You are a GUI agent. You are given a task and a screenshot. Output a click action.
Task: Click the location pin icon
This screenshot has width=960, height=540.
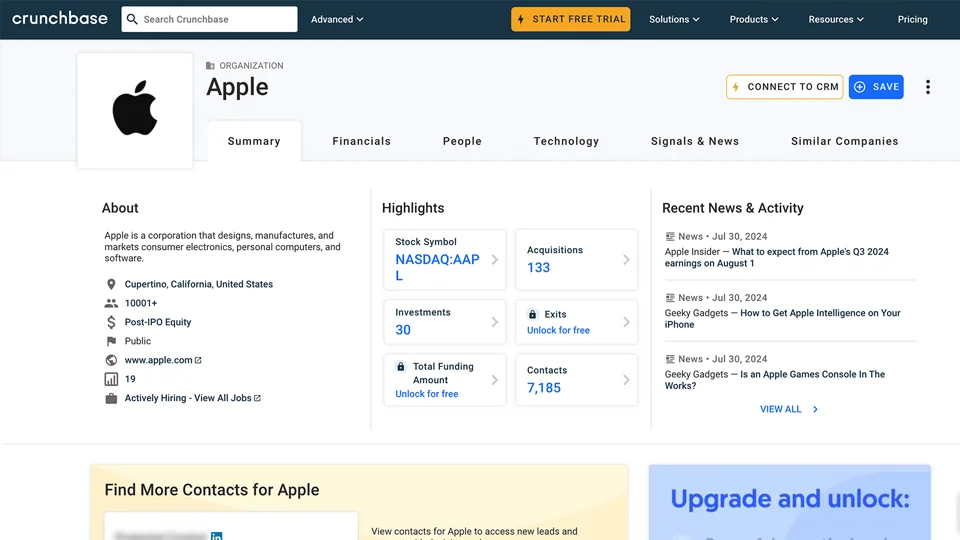[111, 284]
